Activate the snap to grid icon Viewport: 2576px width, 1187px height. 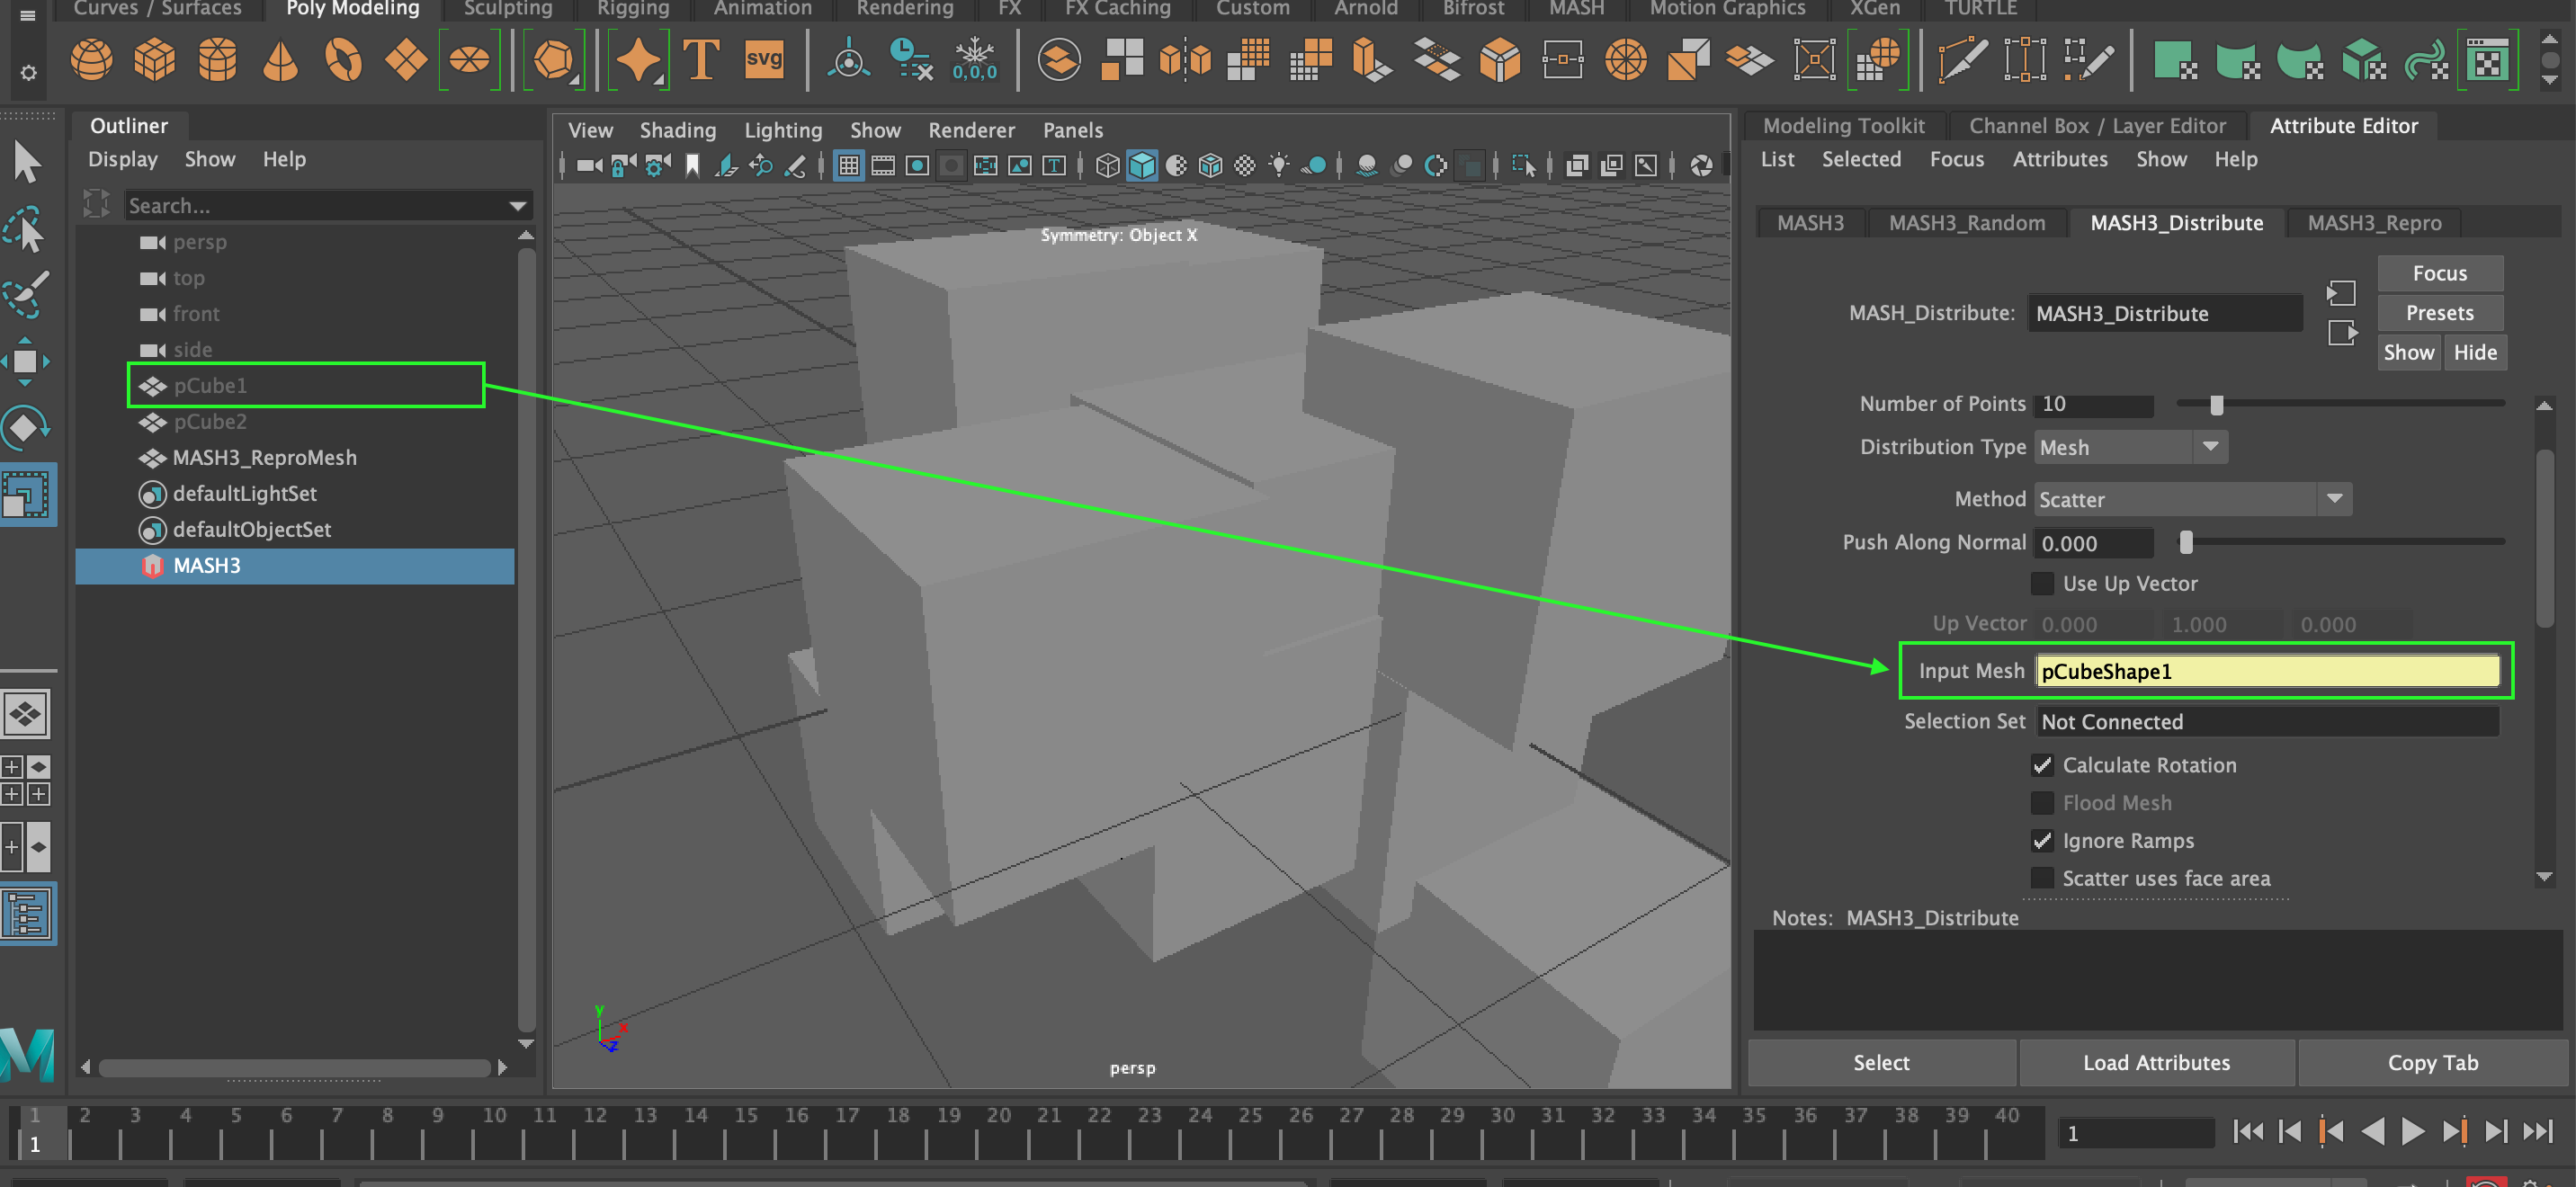point(848,165)
